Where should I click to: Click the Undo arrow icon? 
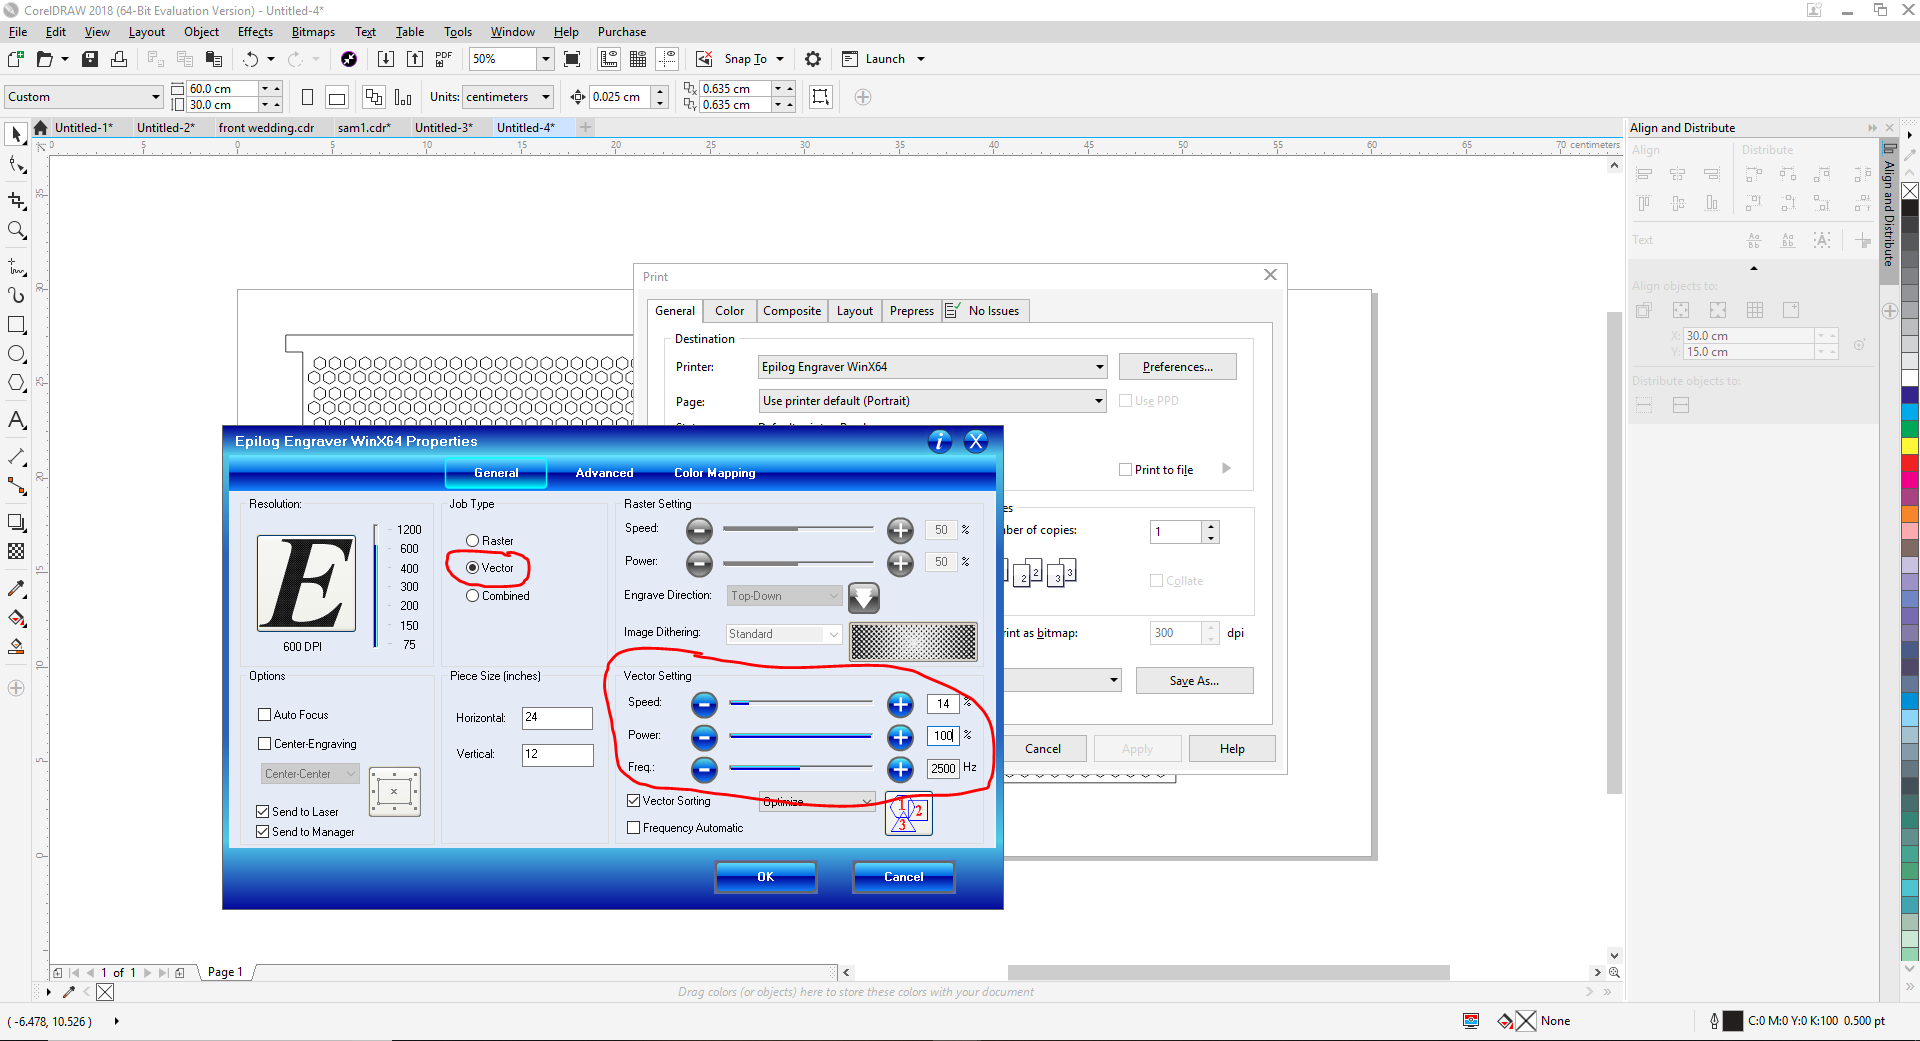tap(250, 59)
